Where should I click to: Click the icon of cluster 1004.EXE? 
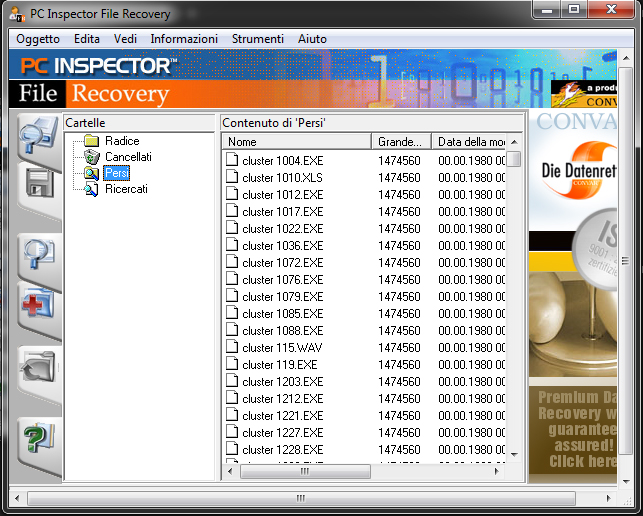(232, 160)
